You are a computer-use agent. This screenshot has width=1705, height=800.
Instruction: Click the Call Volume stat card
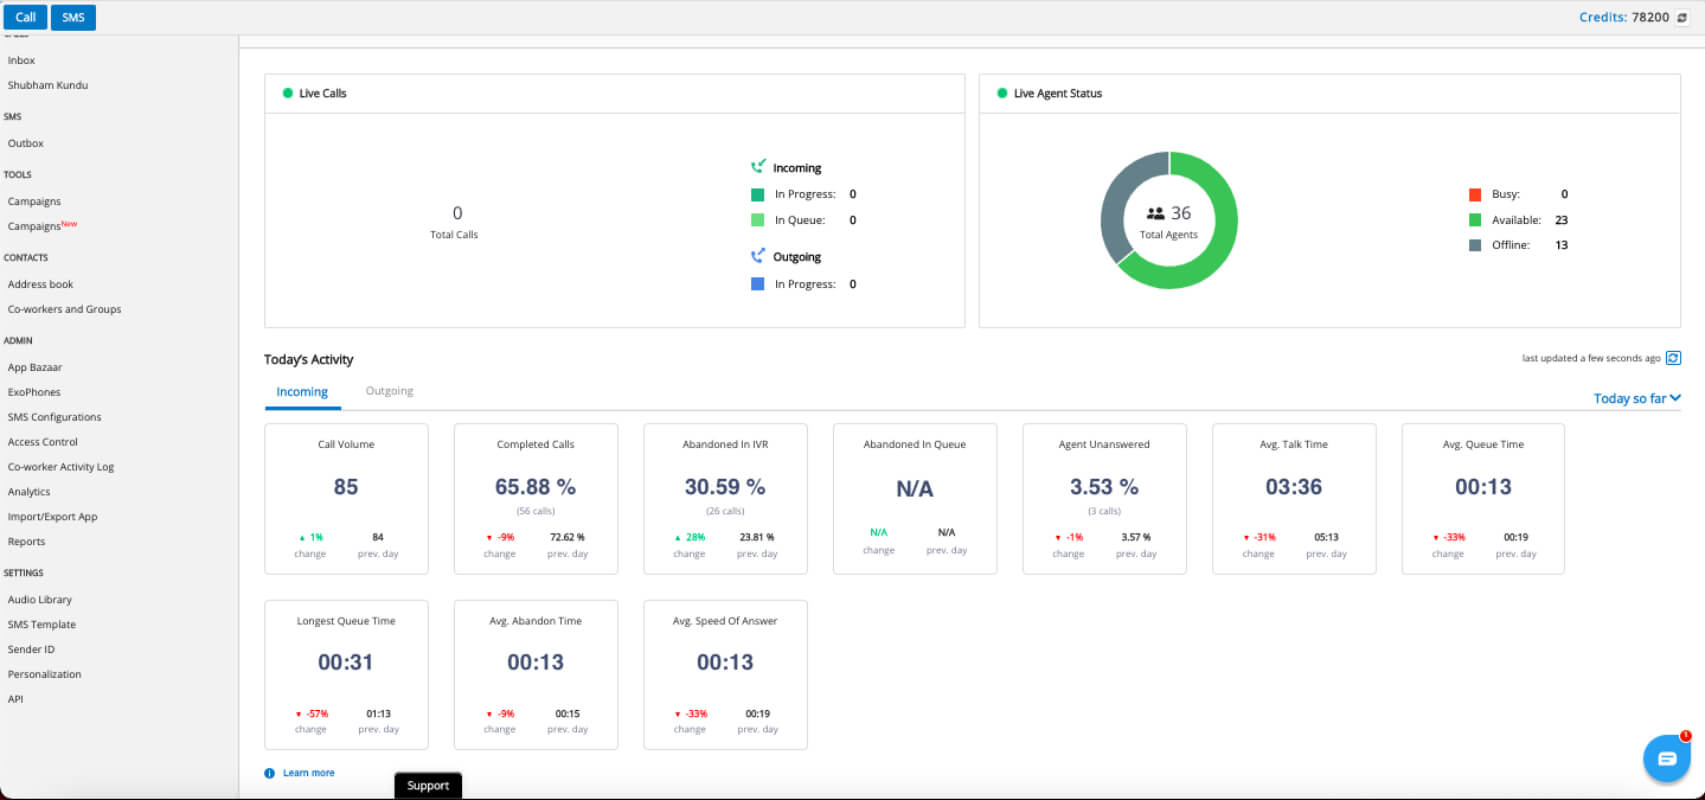click(346, 499)
